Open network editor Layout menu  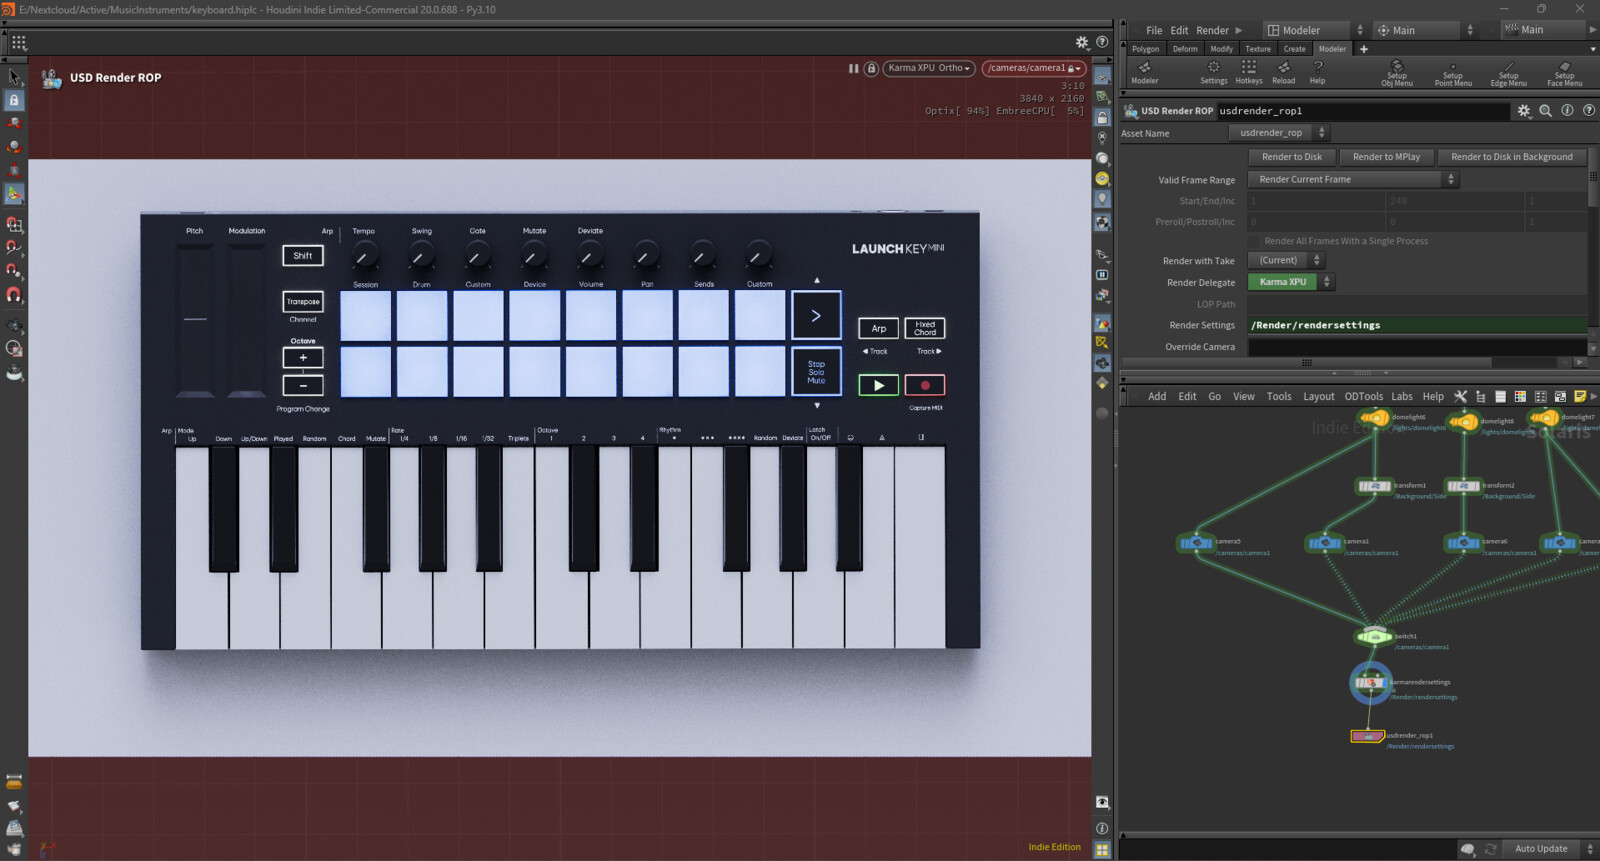[1318, 397]
